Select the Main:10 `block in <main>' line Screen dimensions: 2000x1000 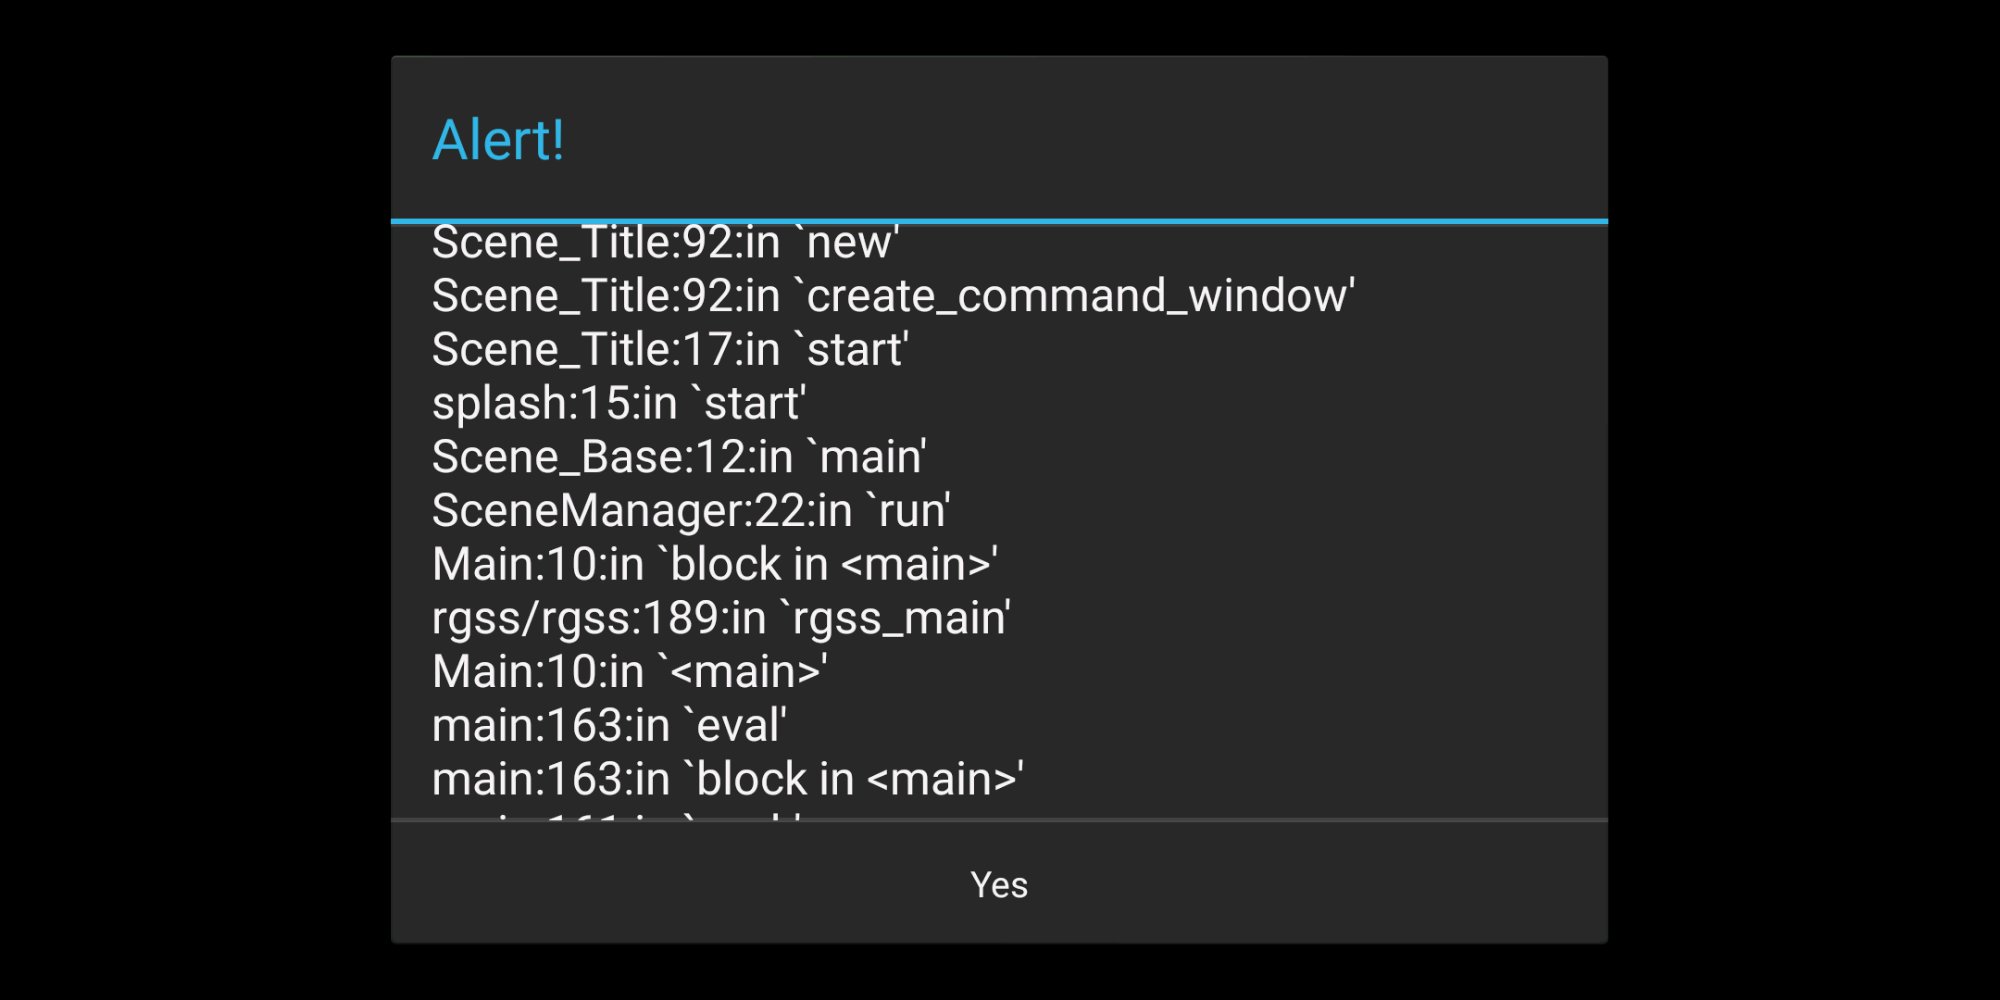tap(714, 565)
